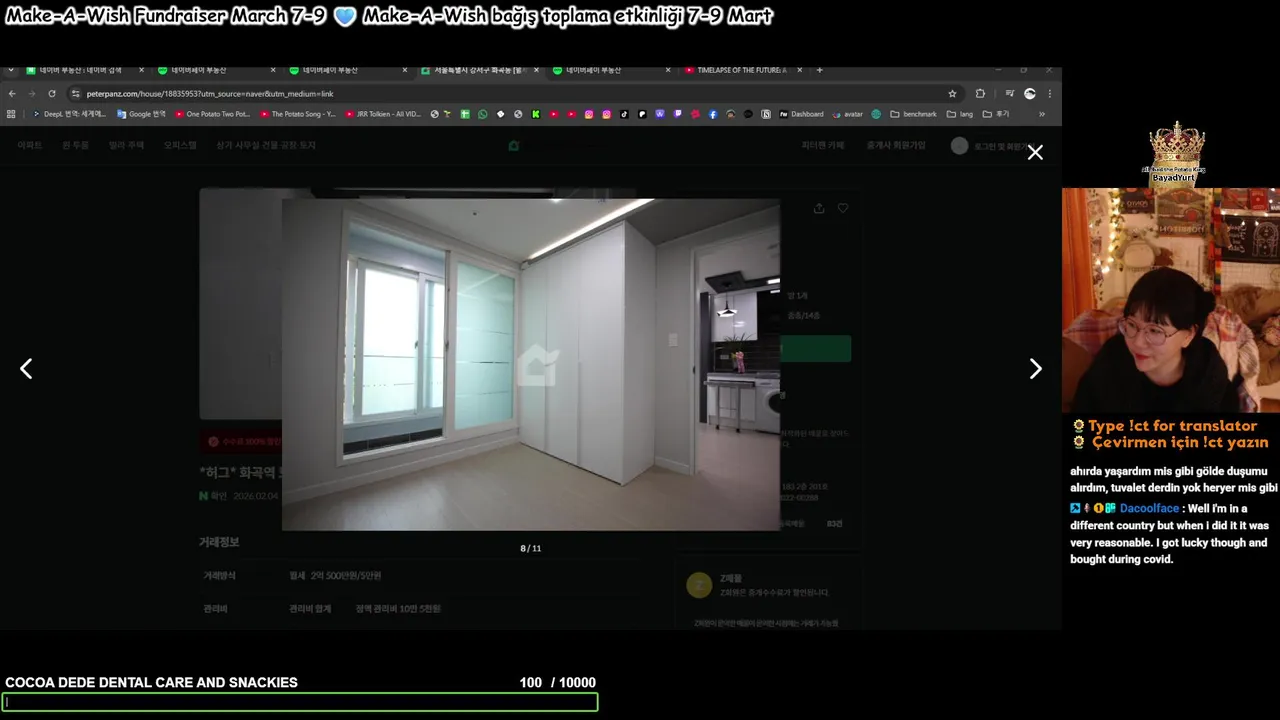Close the first Naver search tab
This screenshot has height=720, width=1280.
(141, 70)
